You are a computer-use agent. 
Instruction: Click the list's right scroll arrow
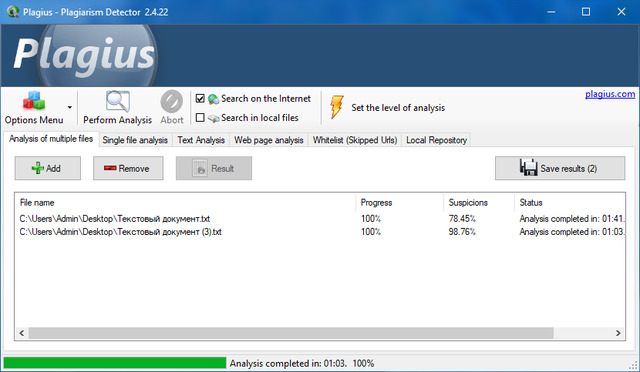618,333
